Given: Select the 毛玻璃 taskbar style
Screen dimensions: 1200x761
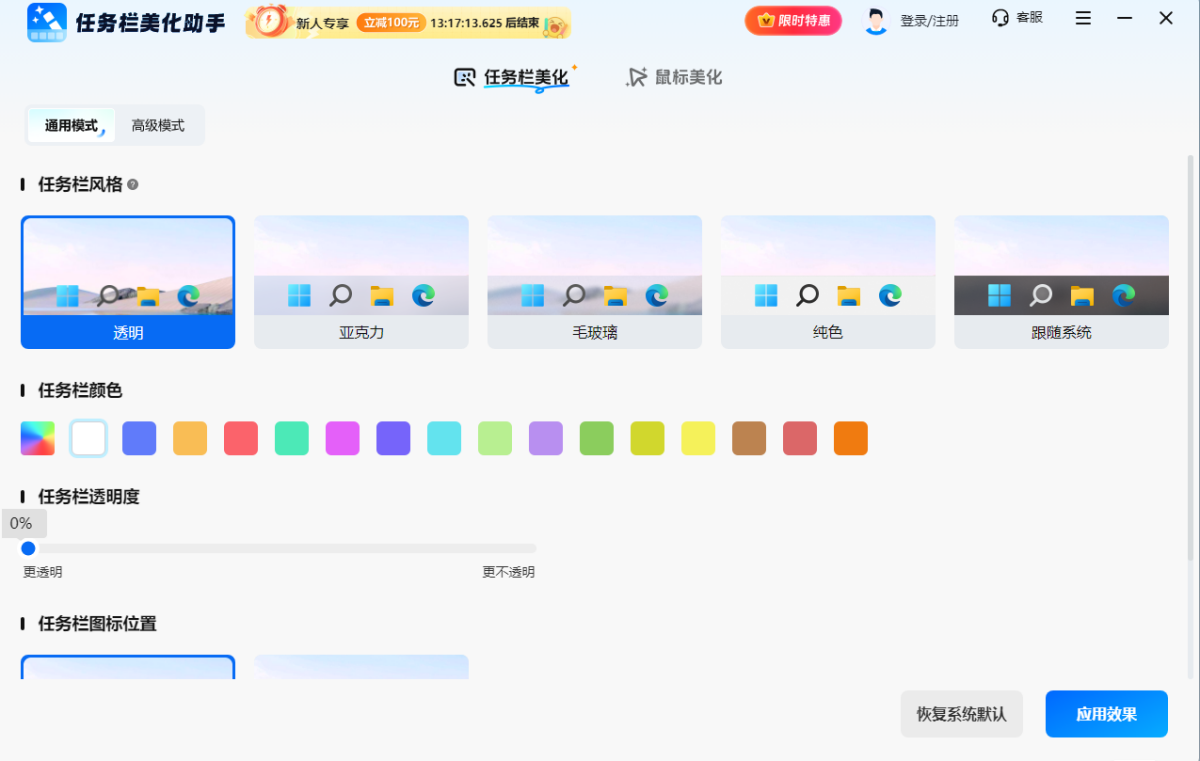Looking at the screenshot, I should coord(594,281).
